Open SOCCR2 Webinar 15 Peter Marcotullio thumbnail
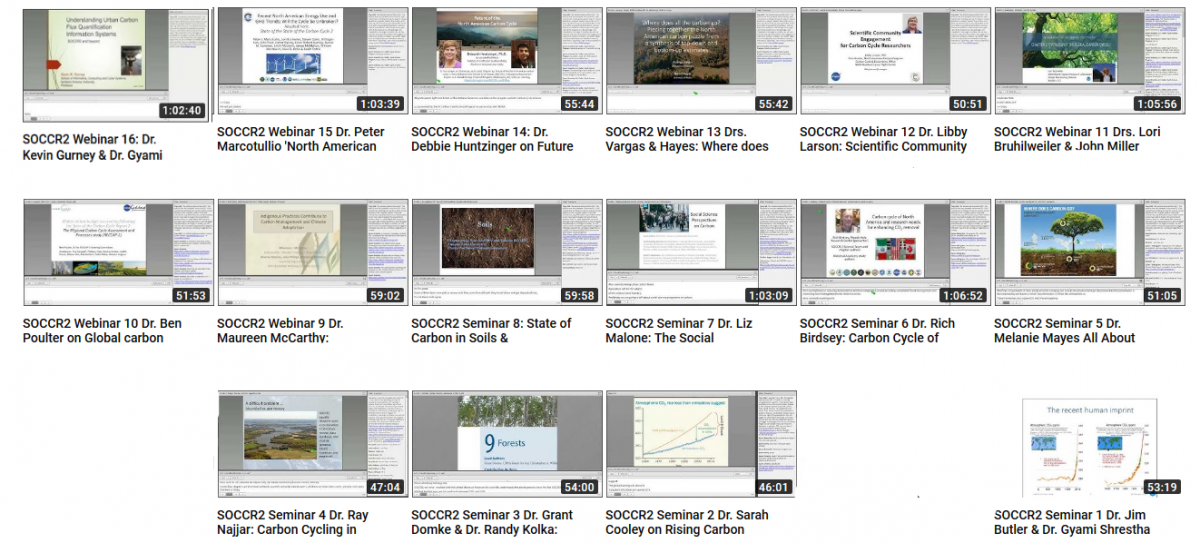This screenshot has height=543, width=1200. pos(311,60)
